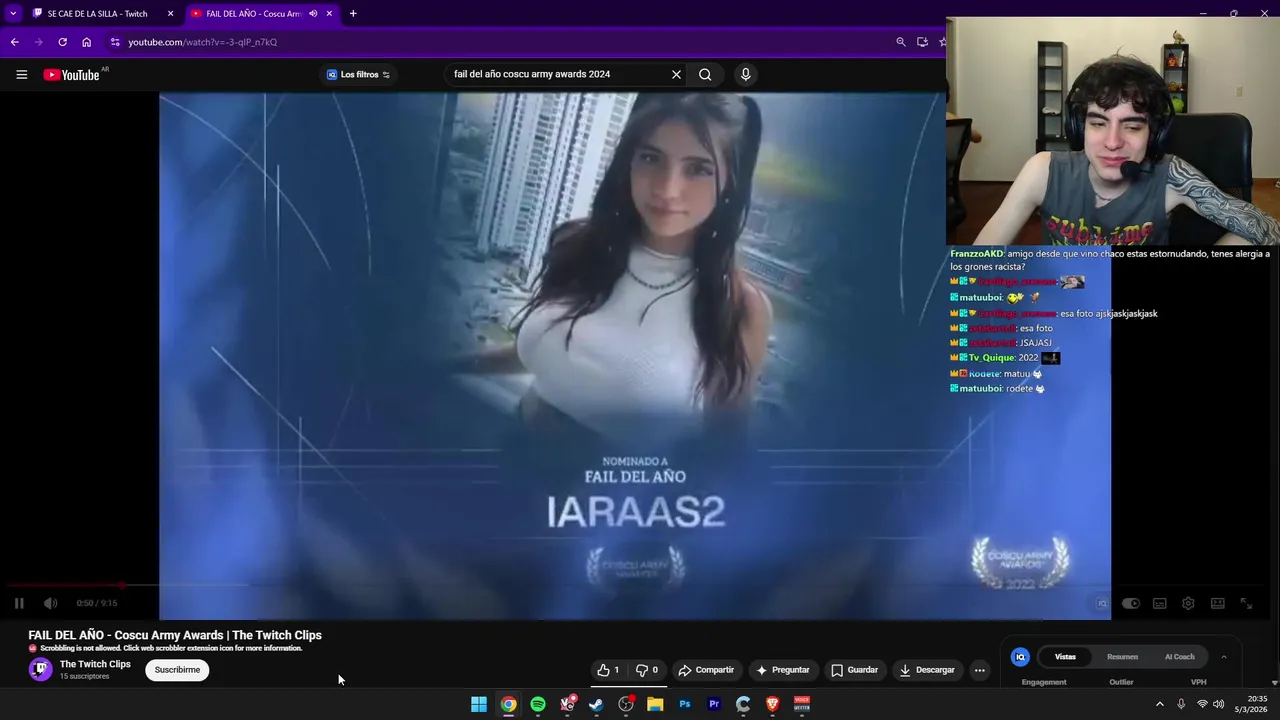The width and height of the screenshot is (1280, 720).
Task: Open The Twitch Clips channel avatar
Action: point(40,670)
